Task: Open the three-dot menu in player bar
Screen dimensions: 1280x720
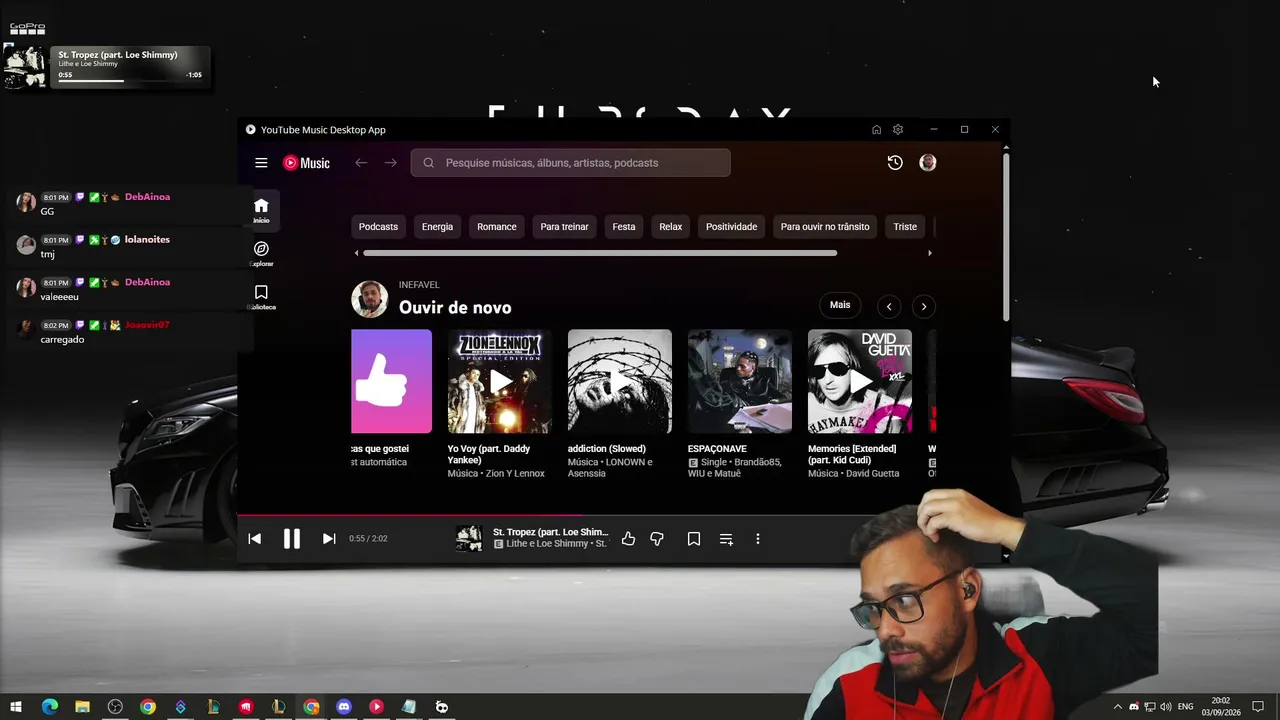Action: (x=758, y=539)
